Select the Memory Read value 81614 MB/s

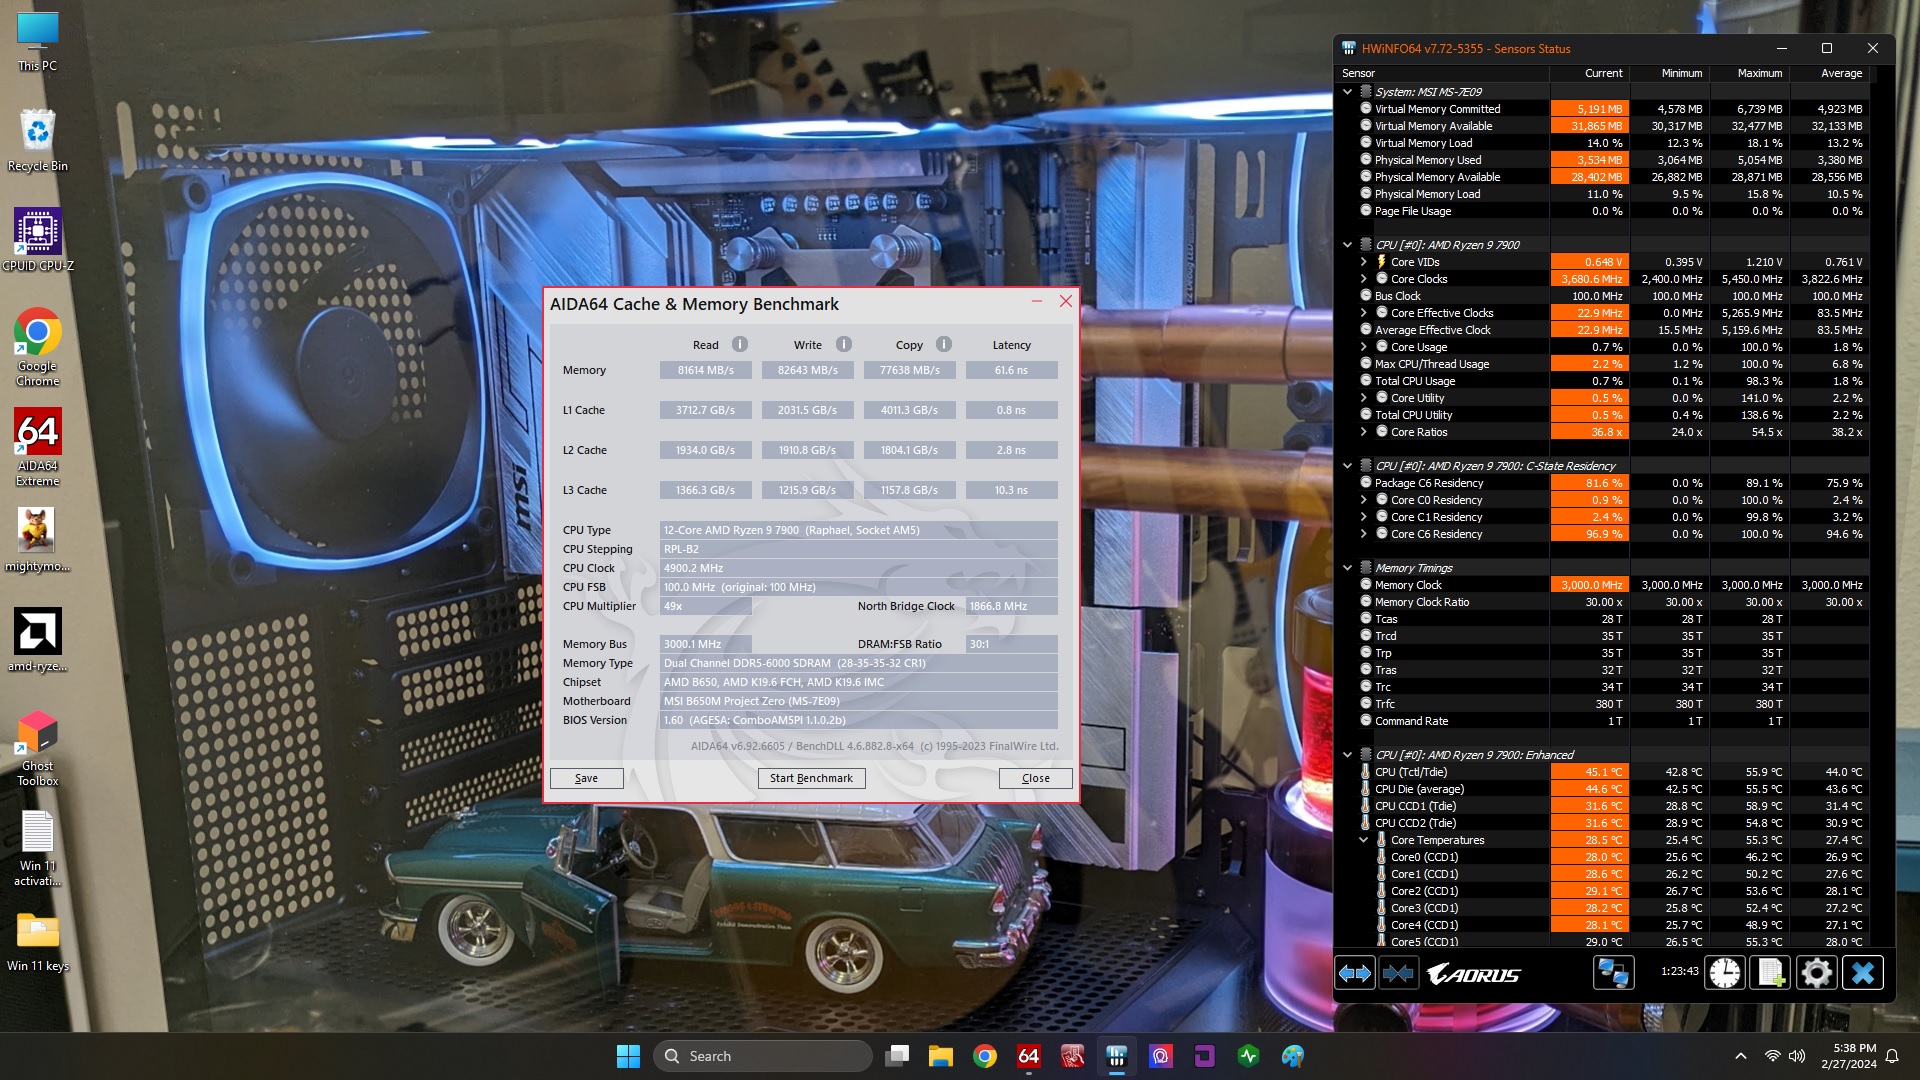705,370
